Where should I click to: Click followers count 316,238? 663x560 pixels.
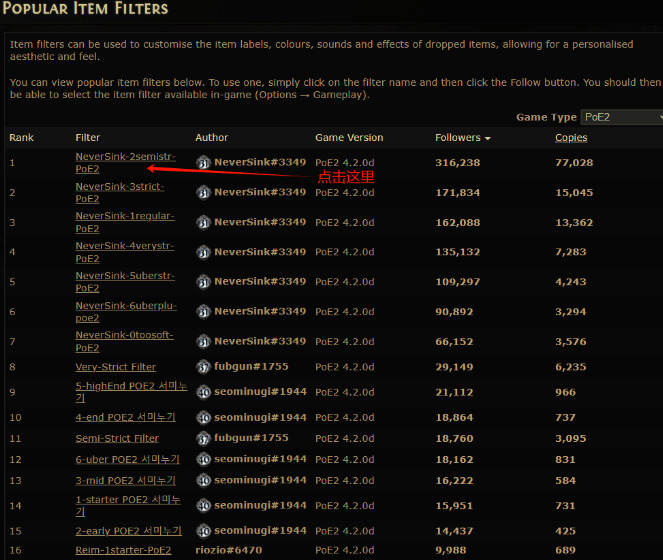pyautogui.click(x=458, y=163)
